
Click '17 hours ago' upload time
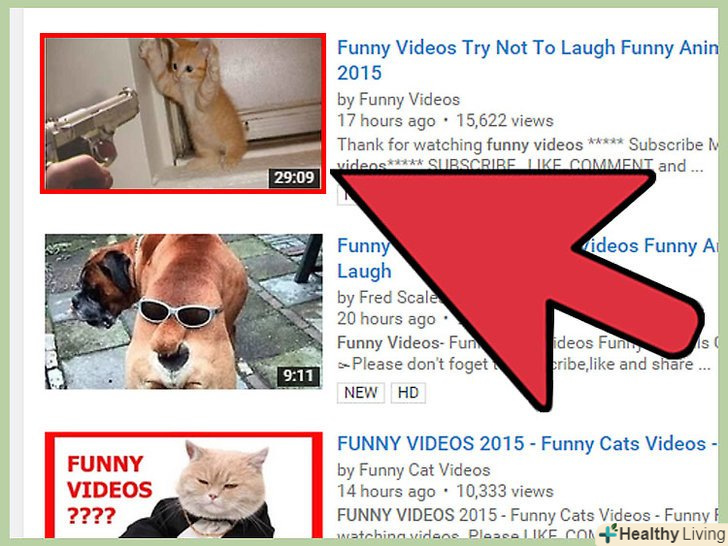pos(386,121)
